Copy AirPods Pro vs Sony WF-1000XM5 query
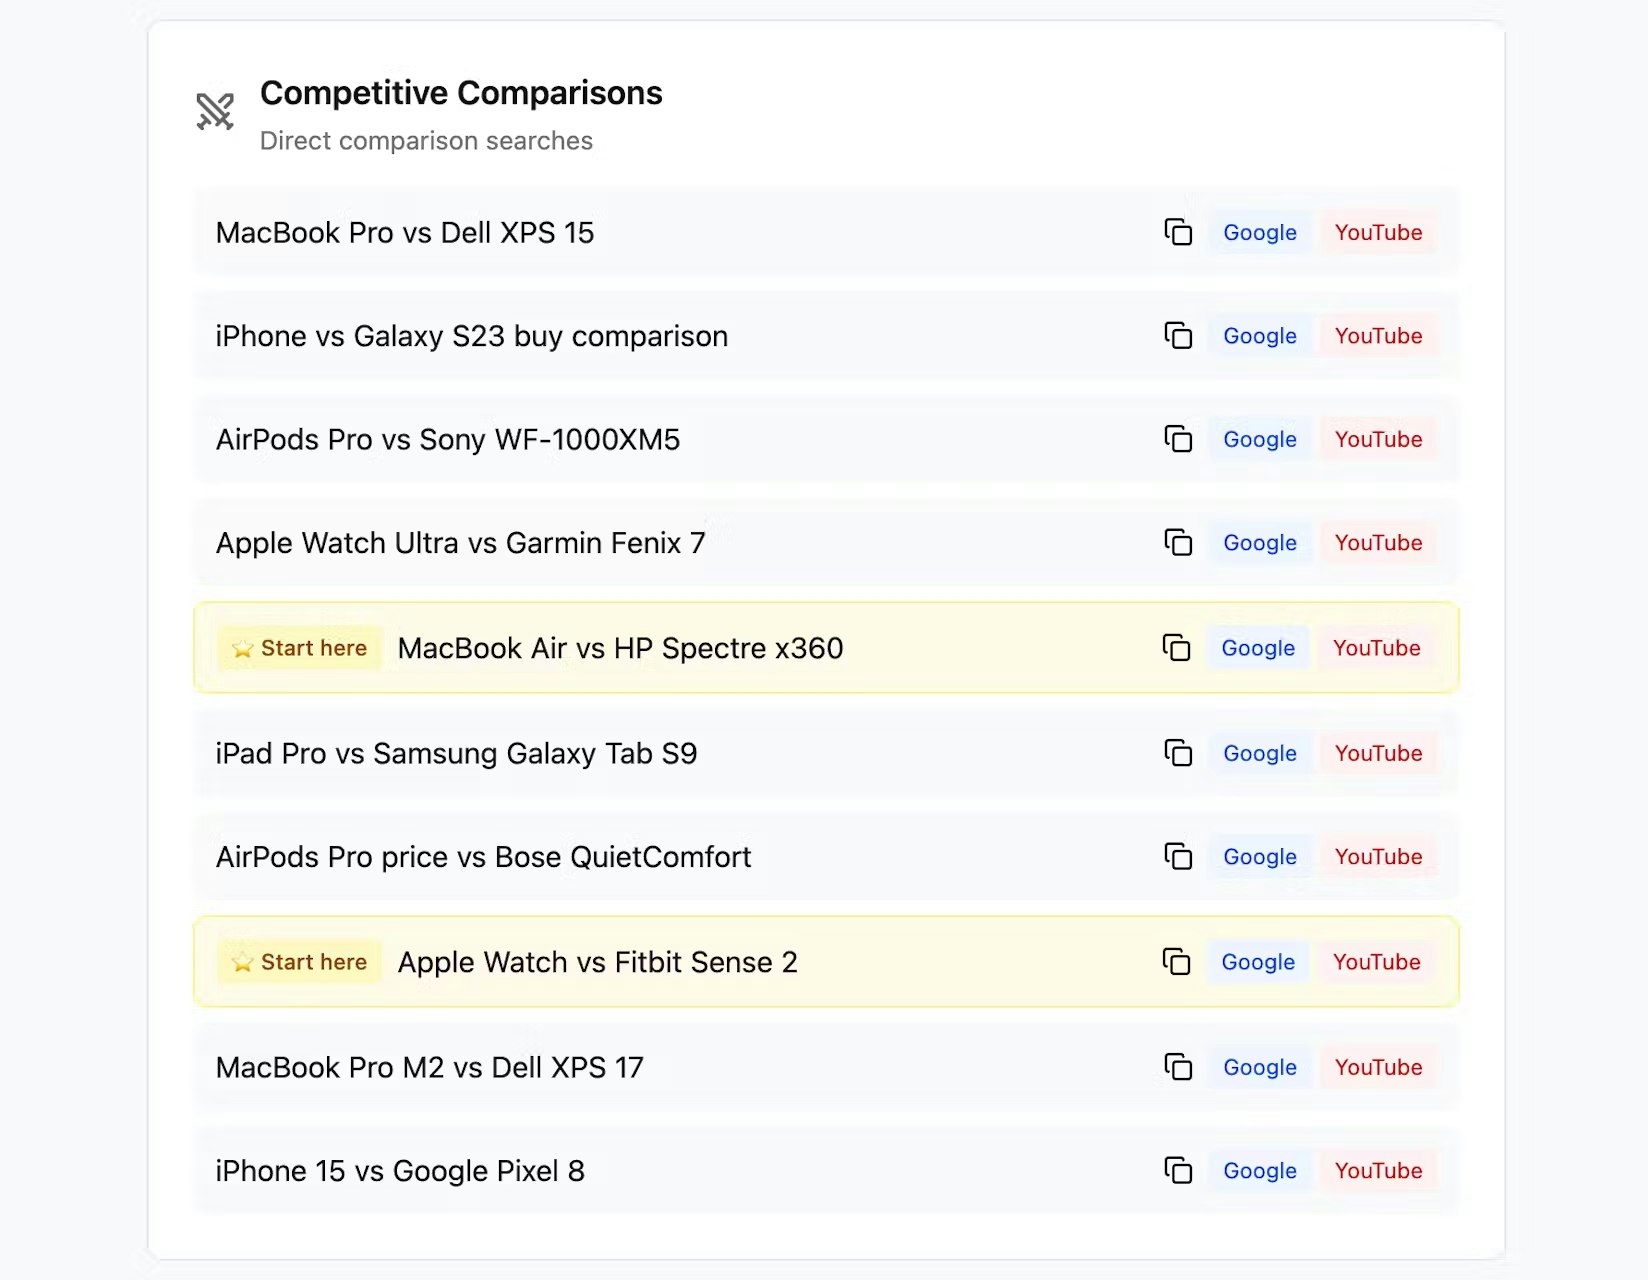 pos(1180,439)
